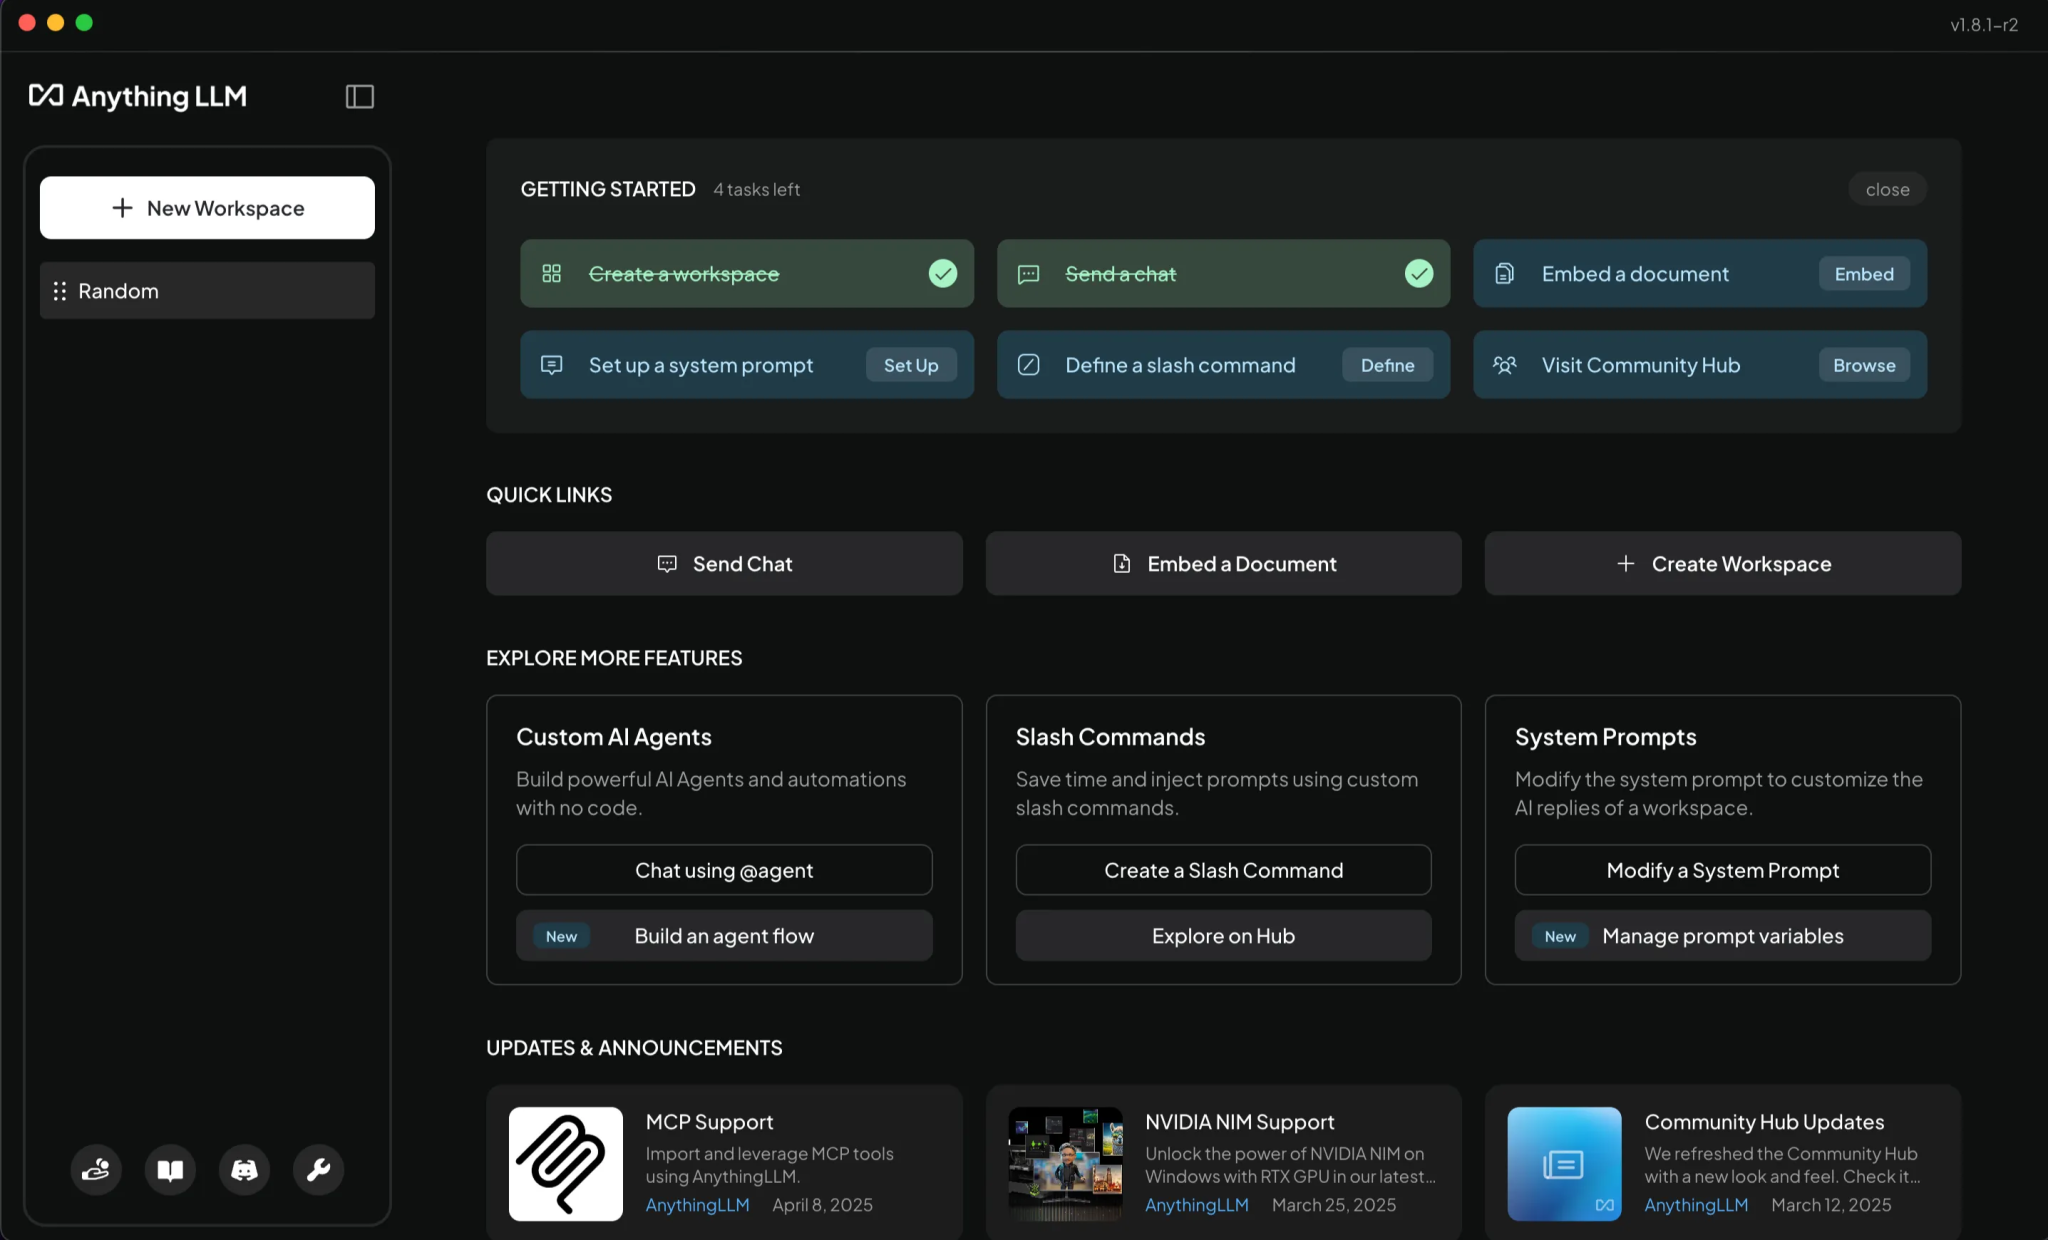
Task: Click the document icon beside Embed a document
Action: point(1504,273)
